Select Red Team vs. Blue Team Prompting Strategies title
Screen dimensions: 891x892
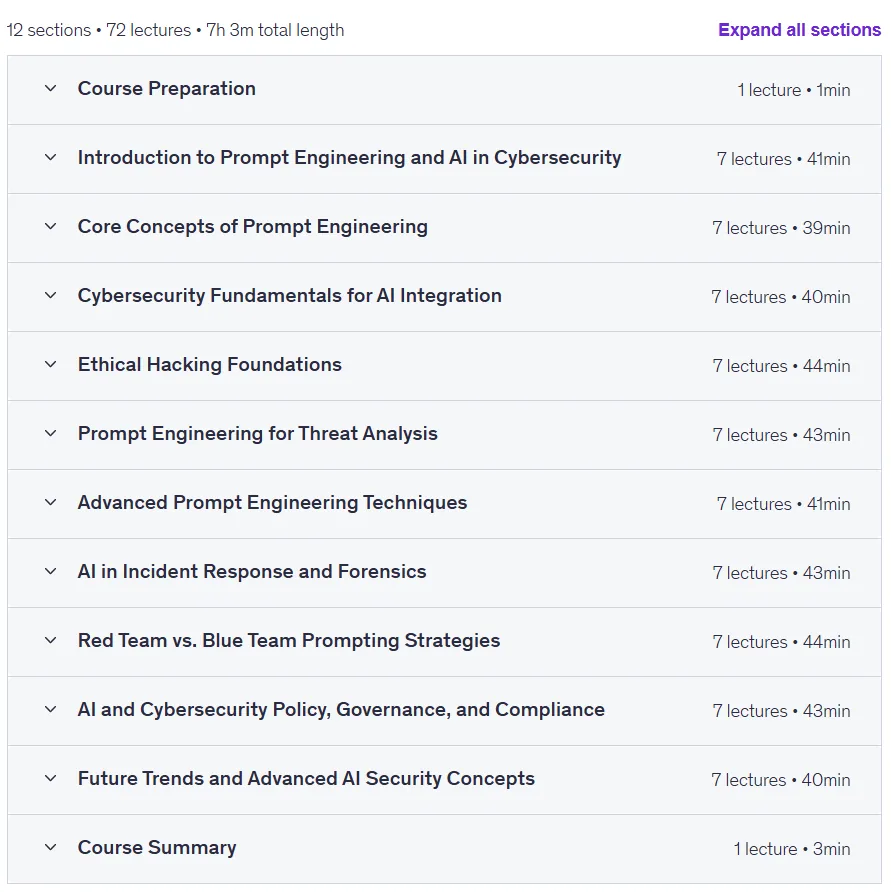[289, 641]
